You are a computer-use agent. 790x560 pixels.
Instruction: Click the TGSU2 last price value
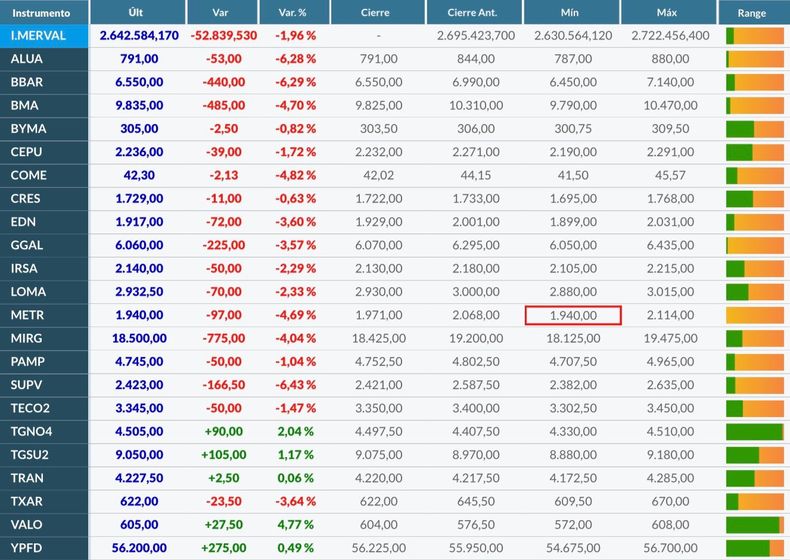139,455
